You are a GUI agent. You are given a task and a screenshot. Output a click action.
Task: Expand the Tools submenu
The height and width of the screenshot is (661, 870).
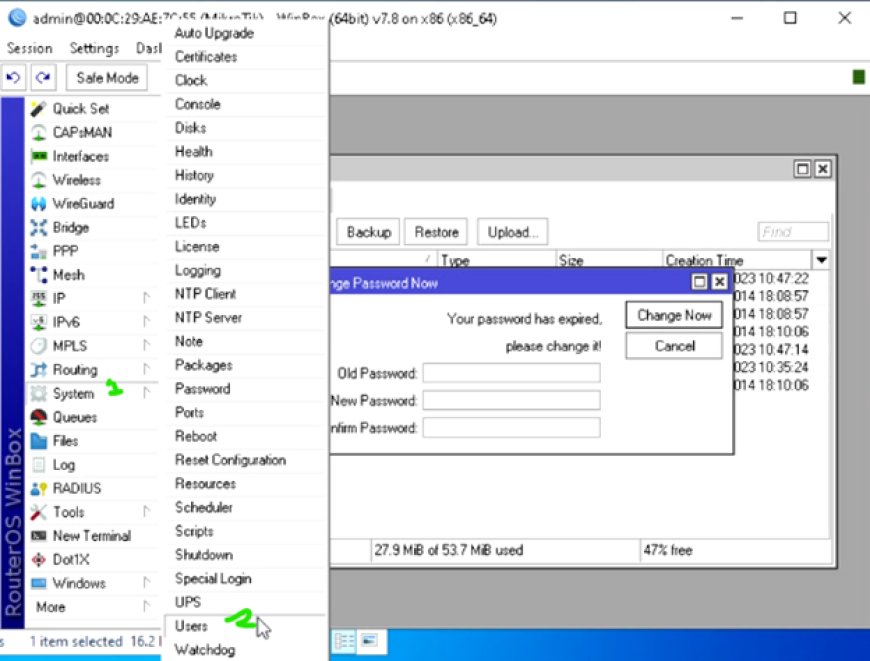point(146,512)
